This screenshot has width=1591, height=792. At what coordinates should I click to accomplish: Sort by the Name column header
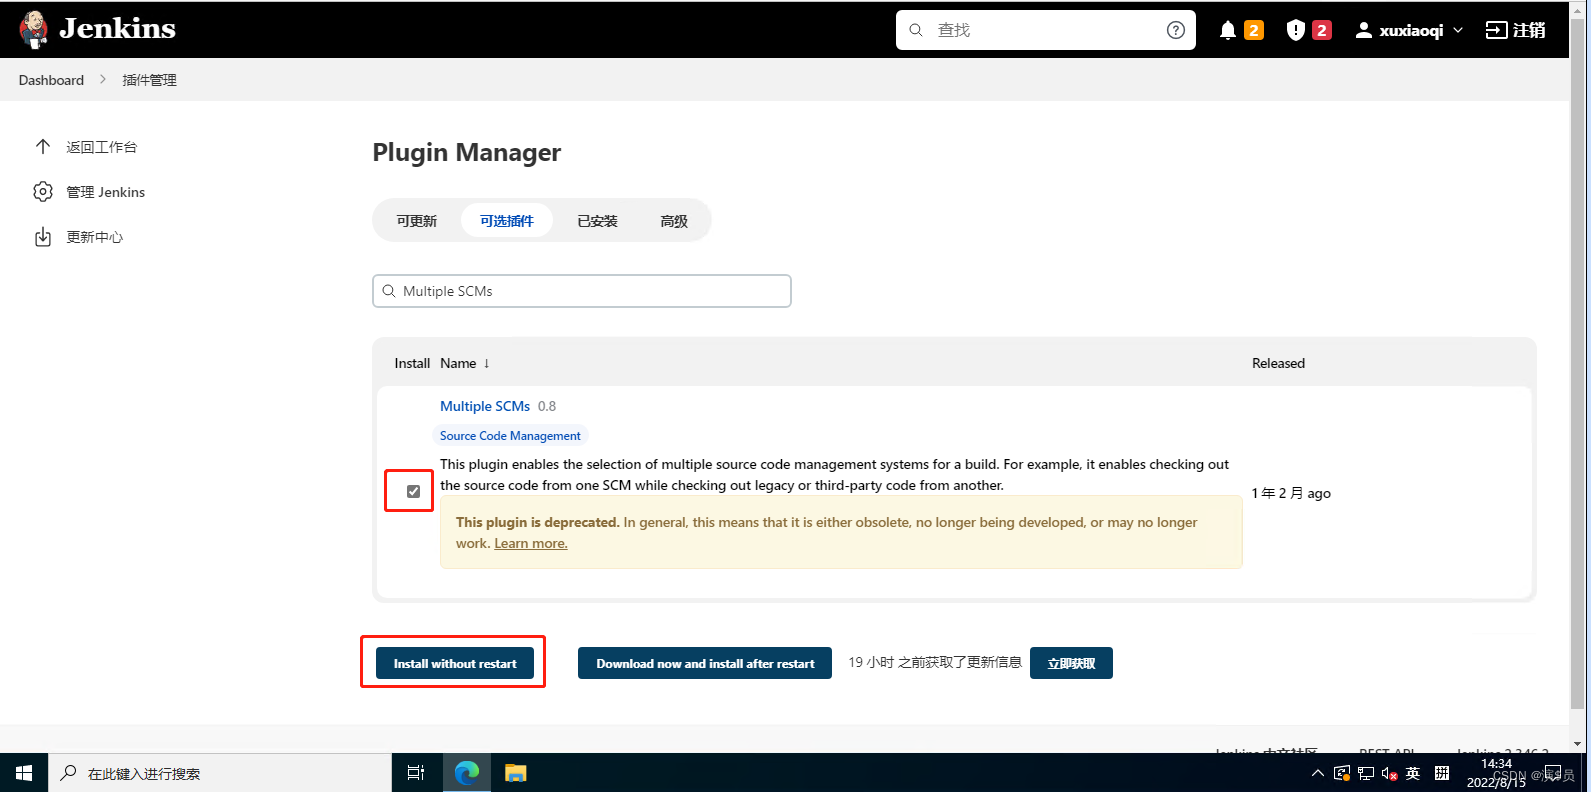point(465,363)
